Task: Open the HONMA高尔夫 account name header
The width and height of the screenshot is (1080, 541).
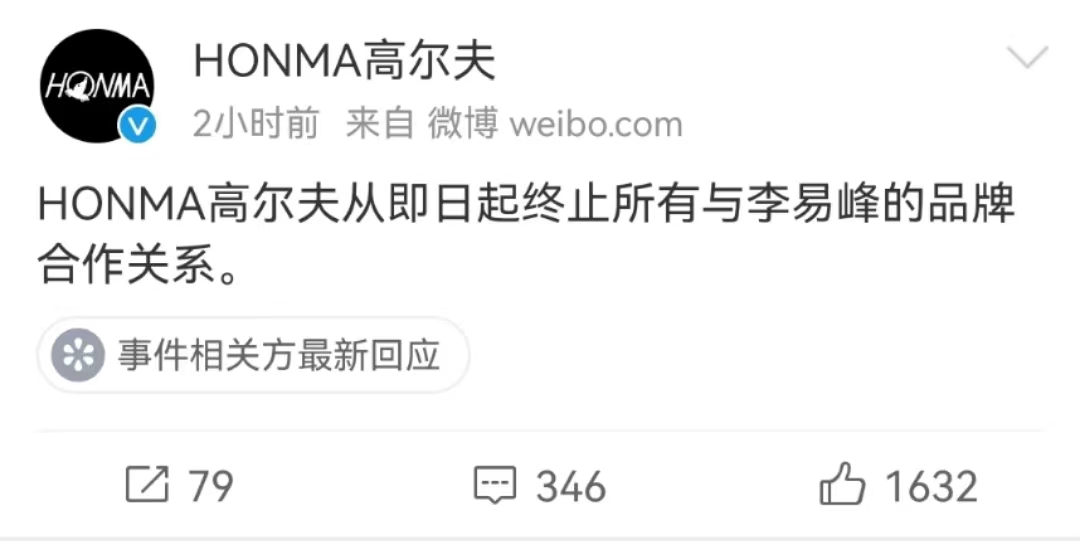Action: (344, 61)
